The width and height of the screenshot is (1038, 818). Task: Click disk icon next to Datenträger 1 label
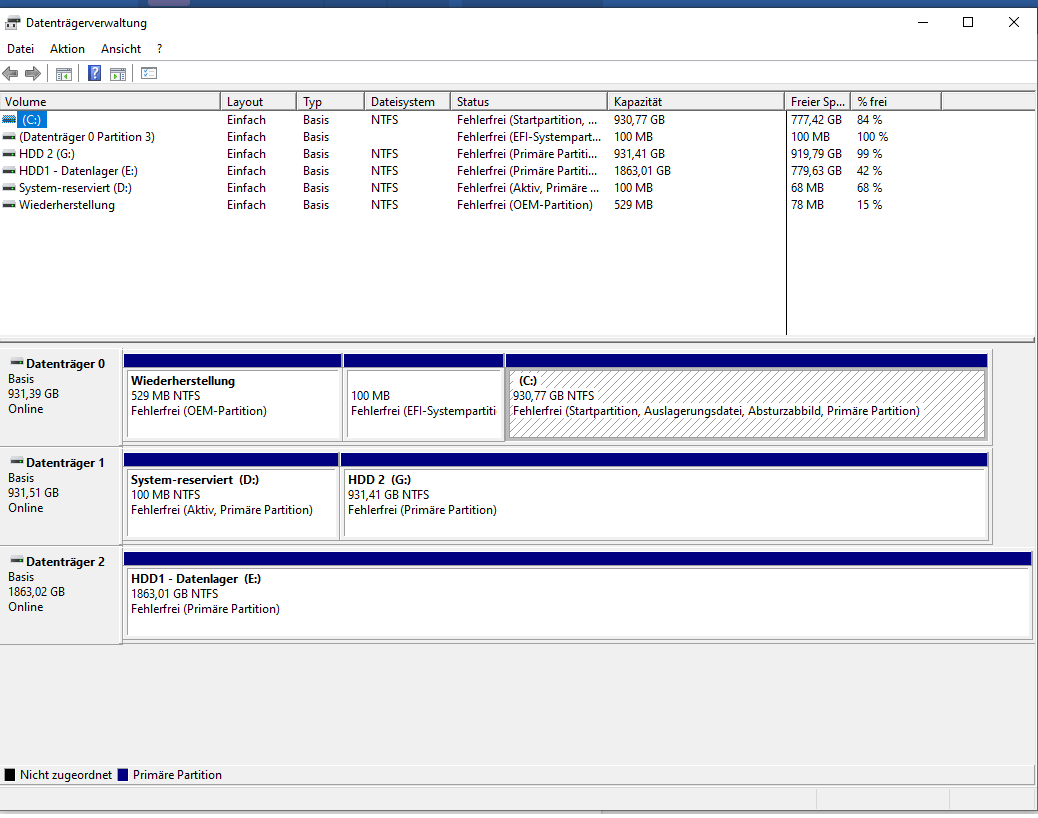[17, 461]
